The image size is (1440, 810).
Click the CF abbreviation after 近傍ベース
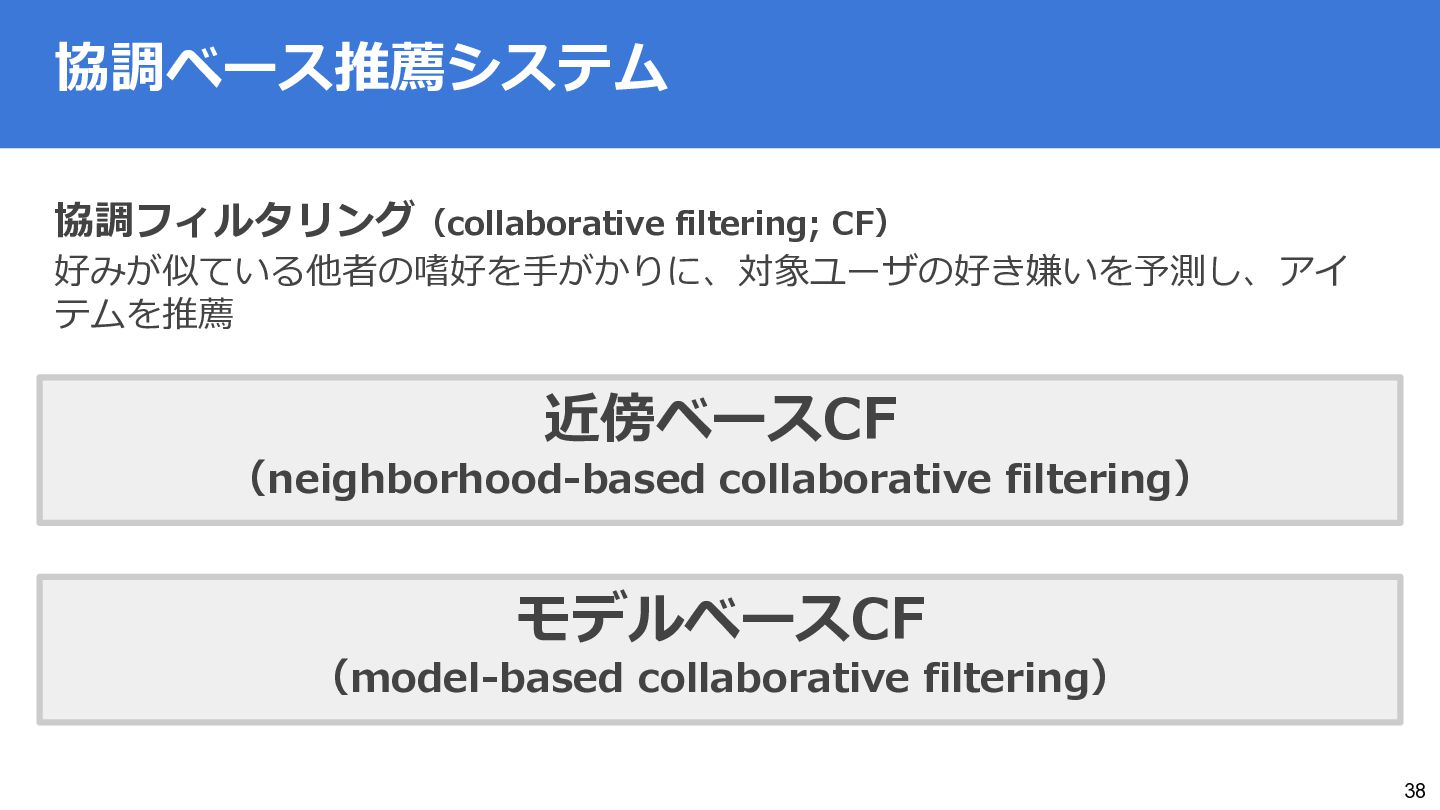(x=858, y=419)
